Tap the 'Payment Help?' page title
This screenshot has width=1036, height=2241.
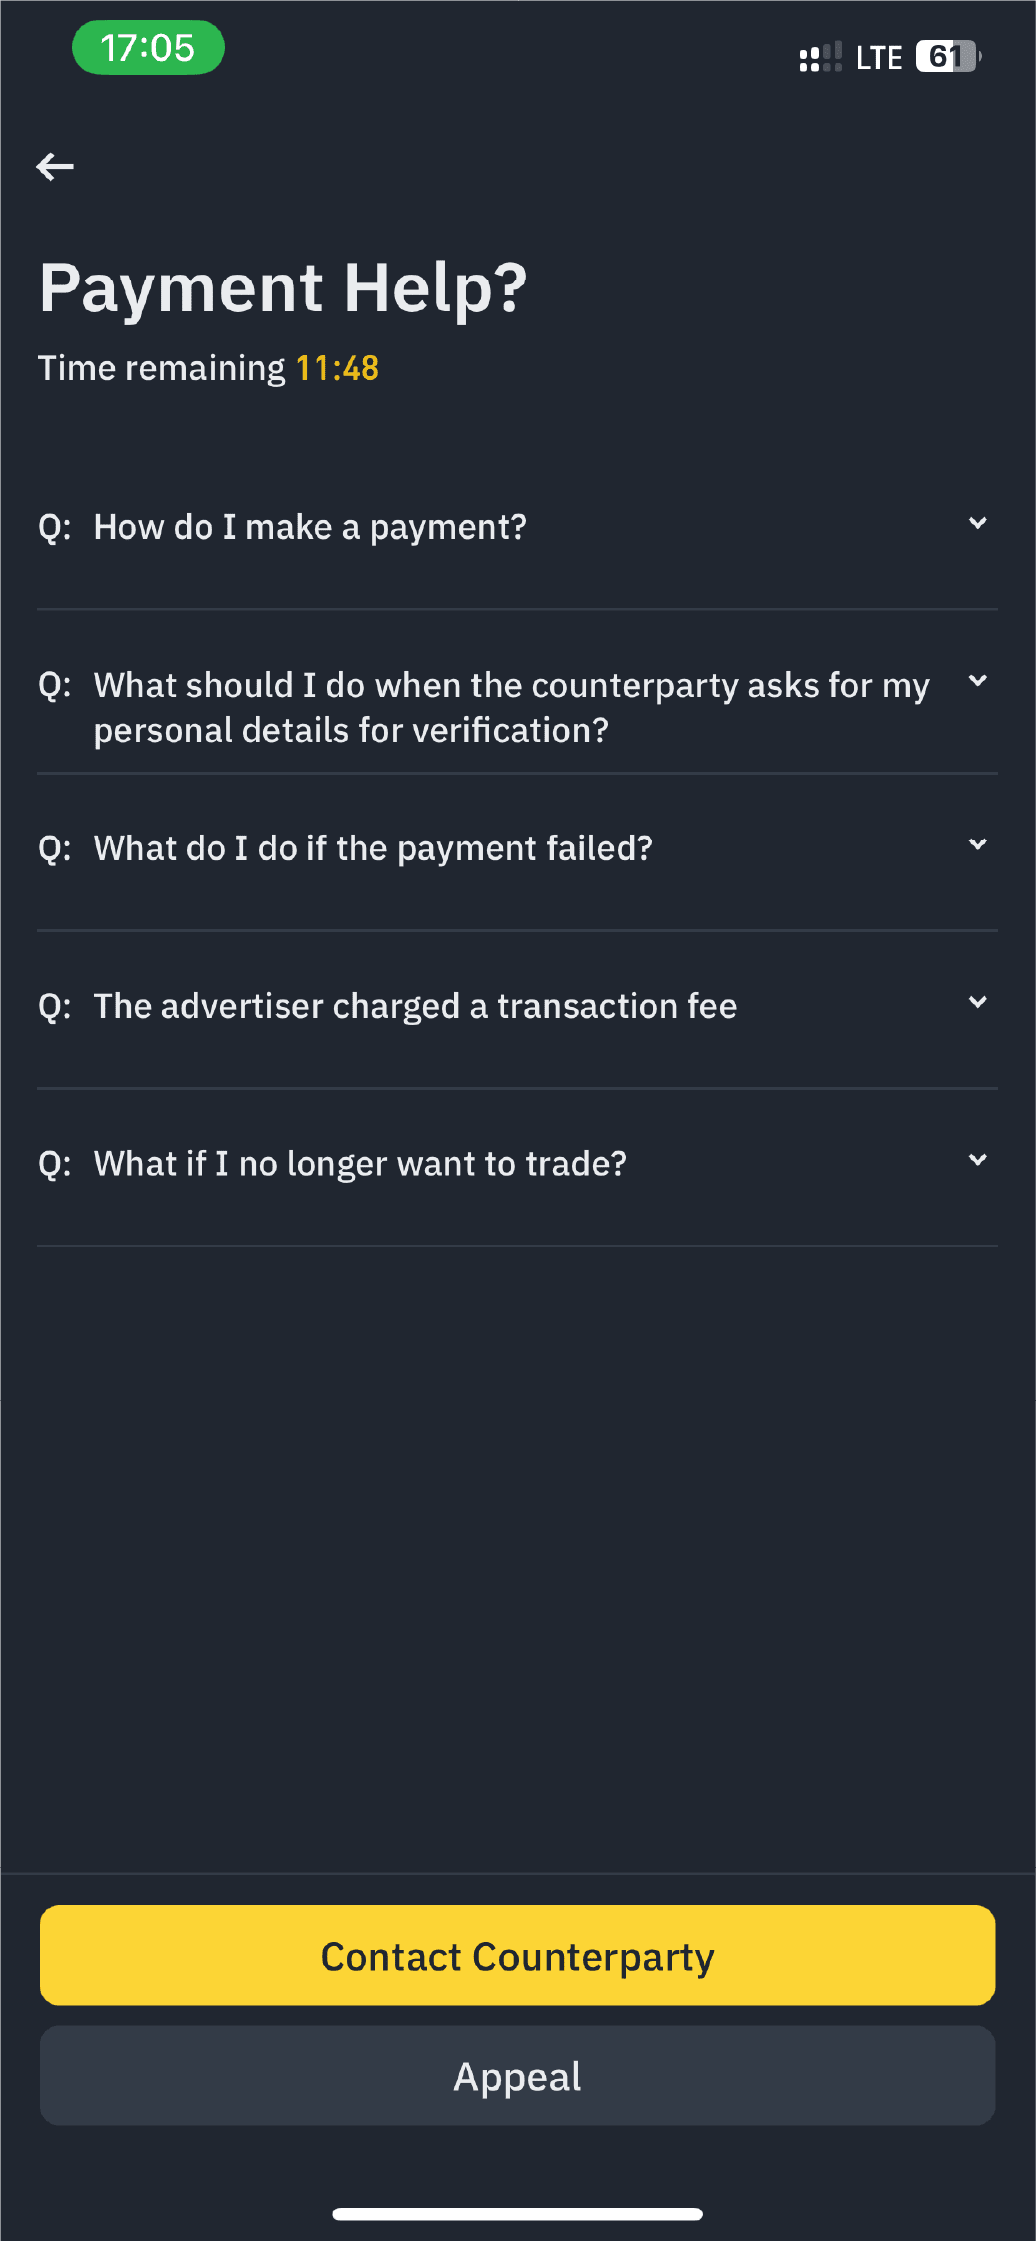[x=283, y=288]
